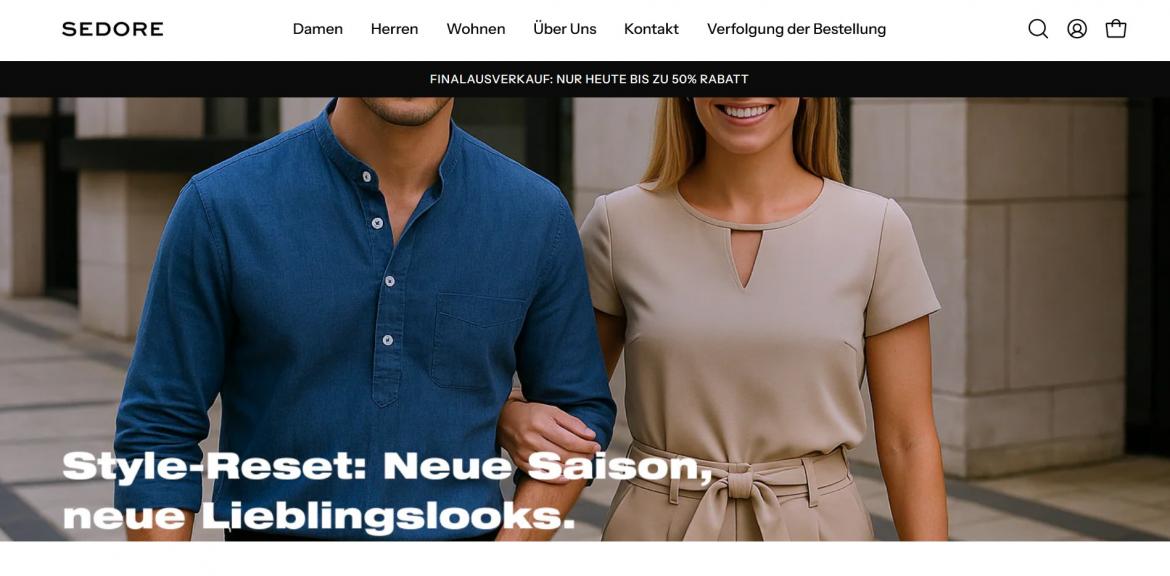
Task: Visit the Über Uns page
Action: coord(565,29)
